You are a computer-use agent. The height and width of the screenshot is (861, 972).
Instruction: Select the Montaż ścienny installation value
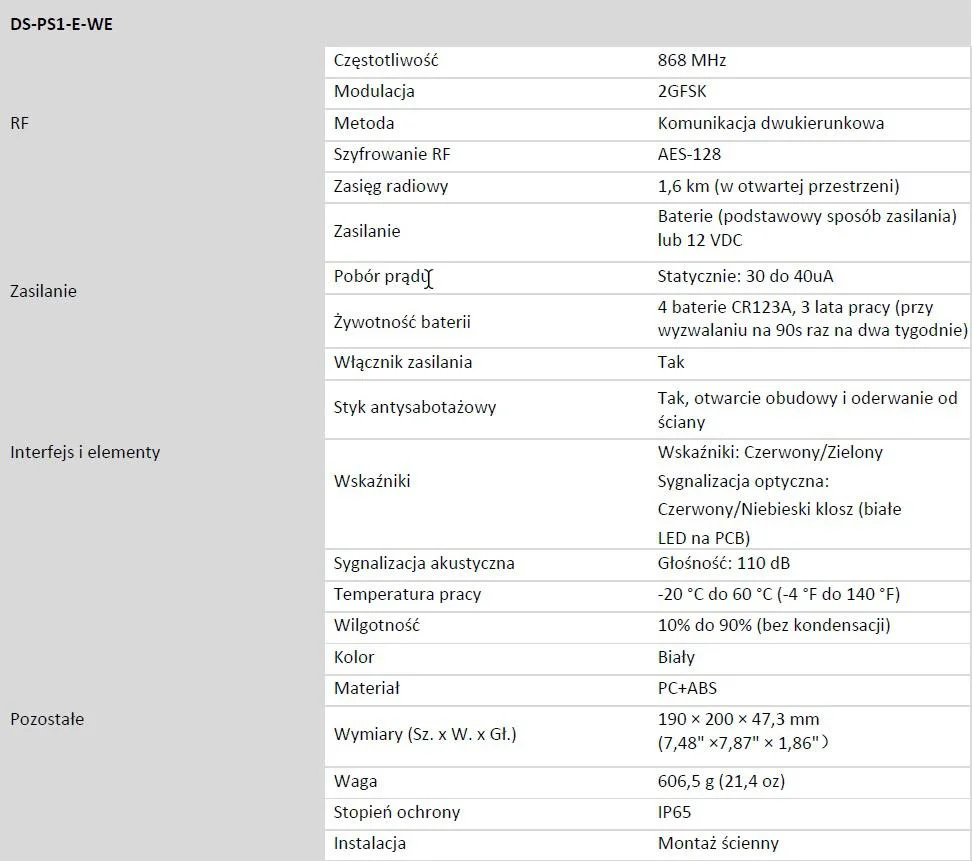pyautogui.click(x=718, y=843)
